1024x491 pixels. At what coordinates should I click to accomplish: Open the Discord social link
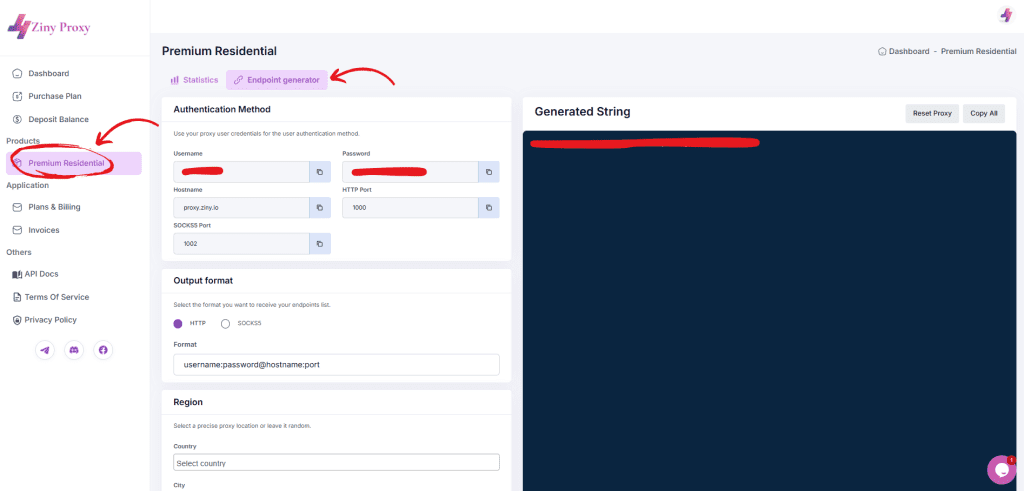(x=74, y=350)
